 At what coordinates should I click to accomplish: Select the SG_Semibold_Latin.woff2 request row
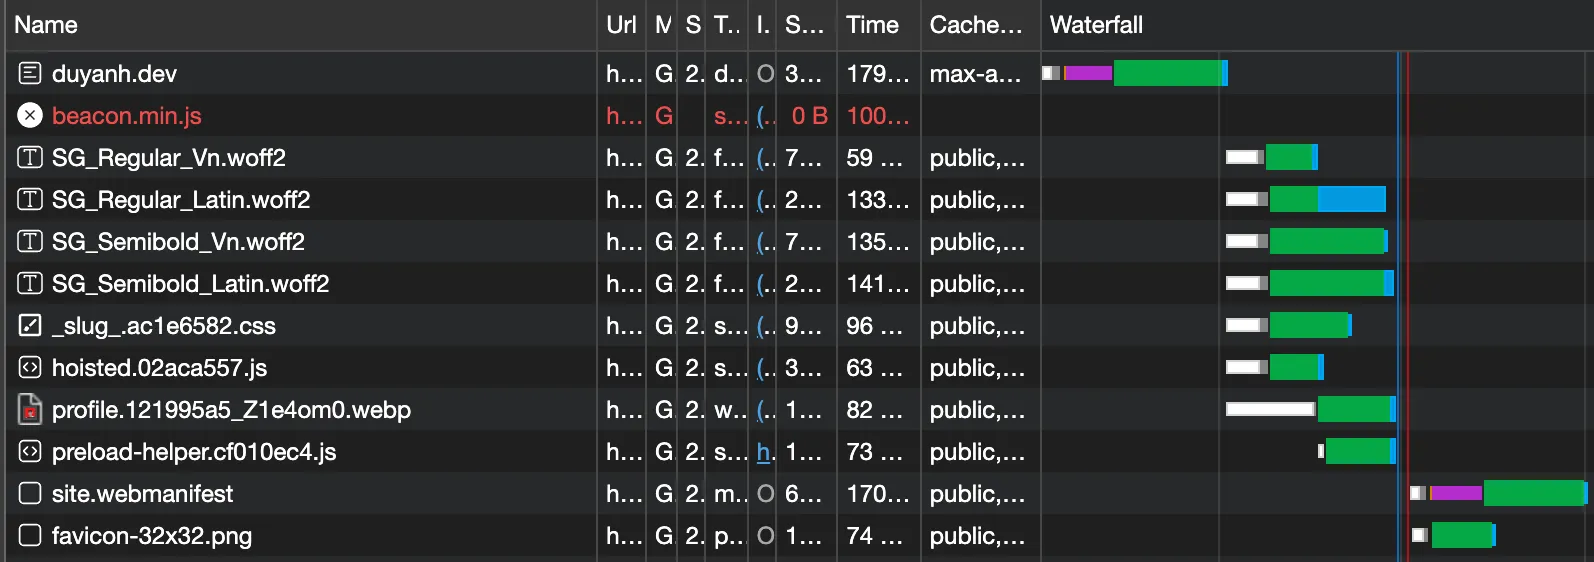(190, 284)
